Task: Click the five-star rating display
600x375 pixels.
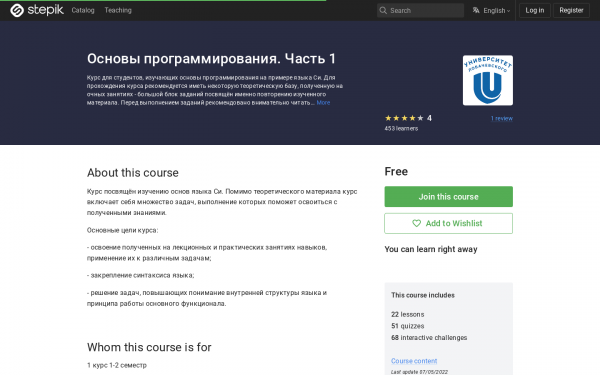Action: pyautogui.click(x=404, y=118)
